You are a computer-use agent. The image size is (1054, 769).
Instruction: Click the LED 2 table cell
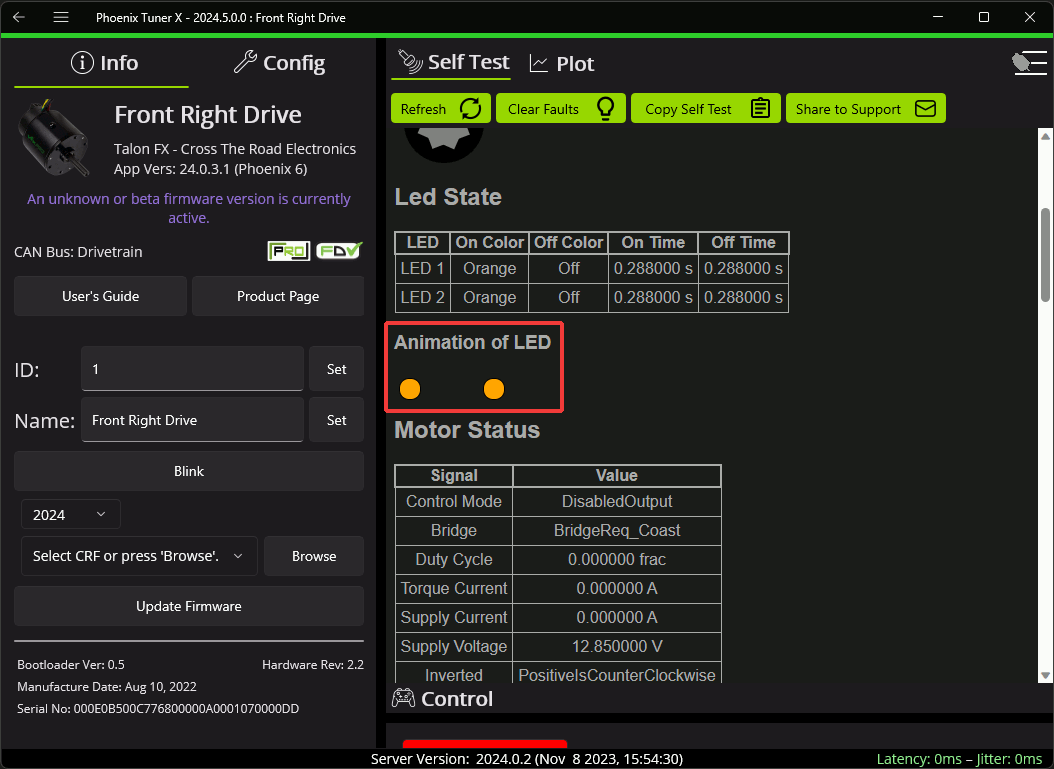422,297
